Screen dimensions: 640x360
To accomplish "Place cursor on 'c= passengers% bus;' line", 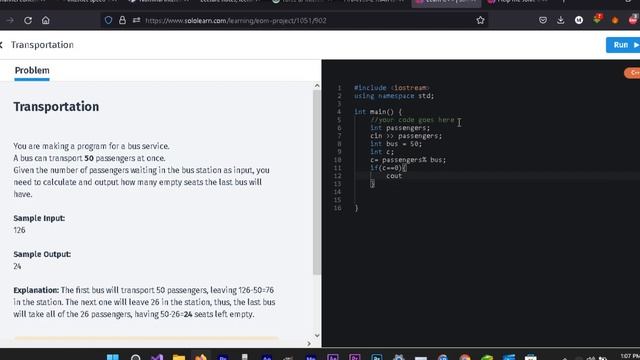I will [408, 160].
